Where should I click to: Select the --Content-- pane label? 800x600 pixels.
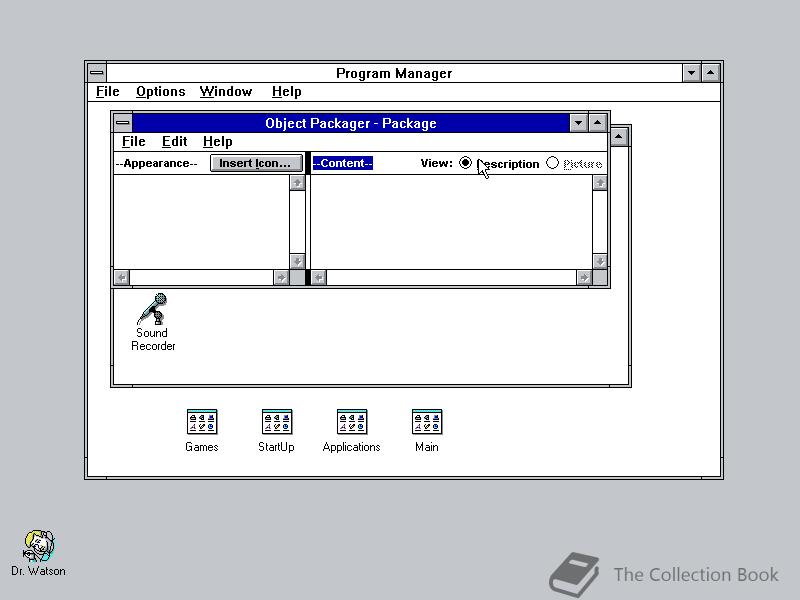(x=342, y=163)
